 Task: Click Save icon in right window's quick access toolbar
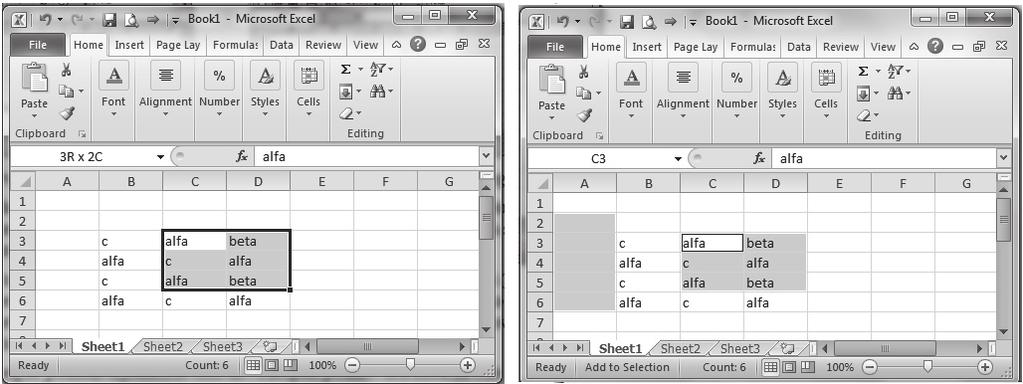click(627, 23)
